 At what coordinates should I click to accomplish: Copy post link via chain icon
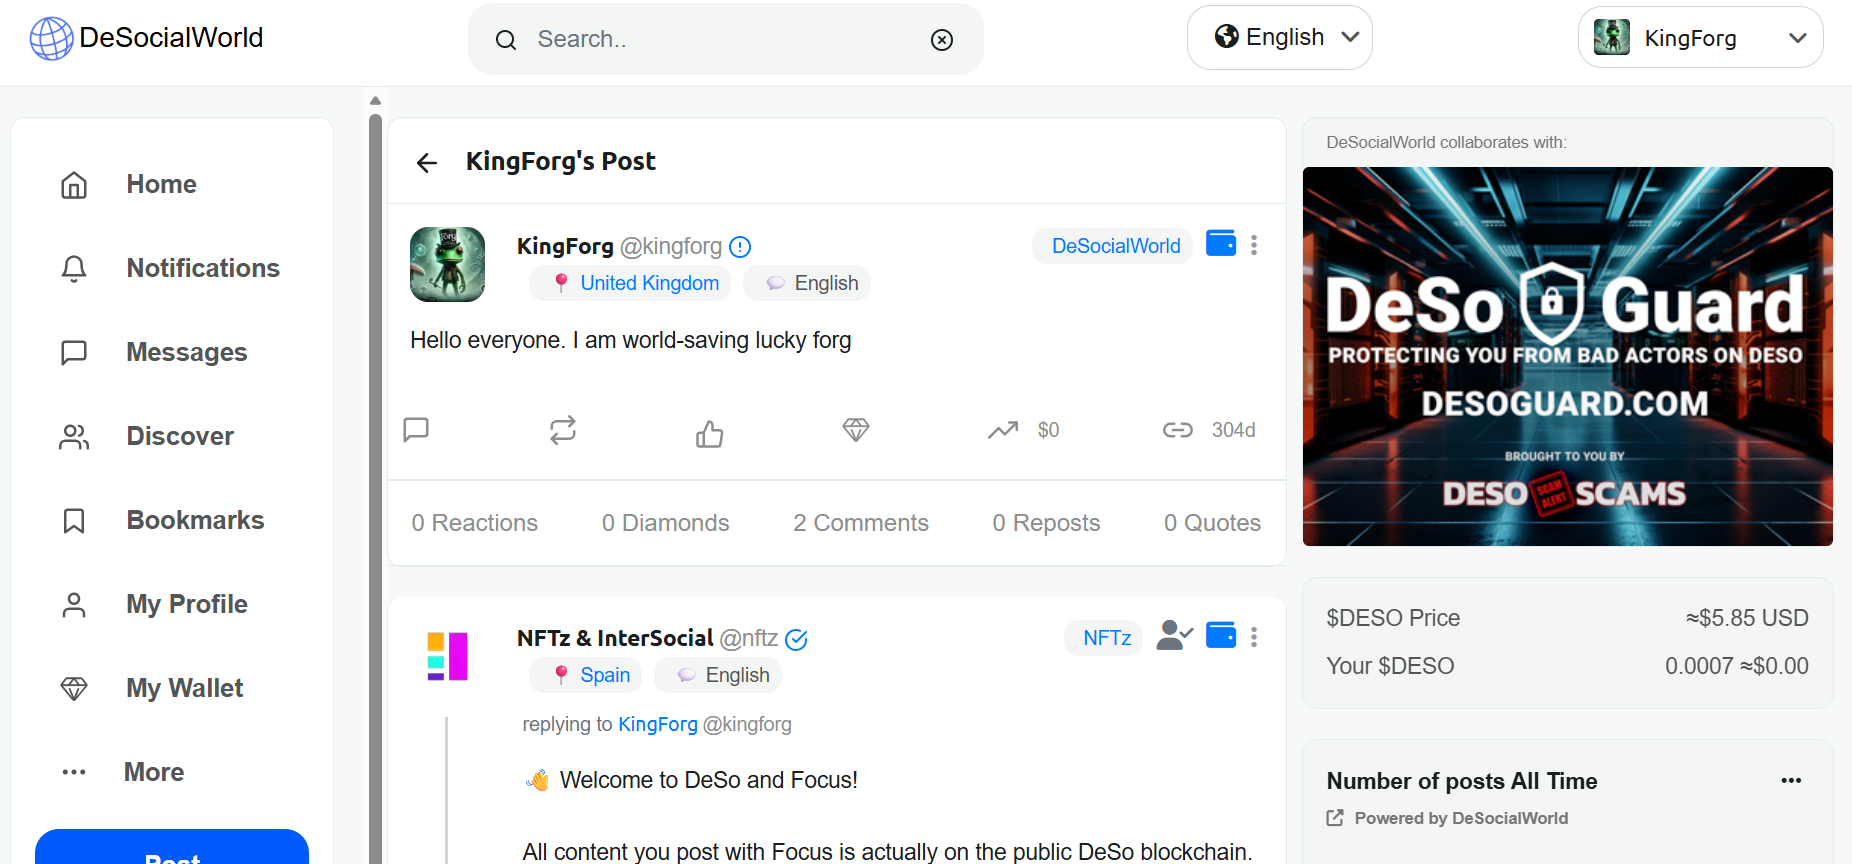point(1178,430)
